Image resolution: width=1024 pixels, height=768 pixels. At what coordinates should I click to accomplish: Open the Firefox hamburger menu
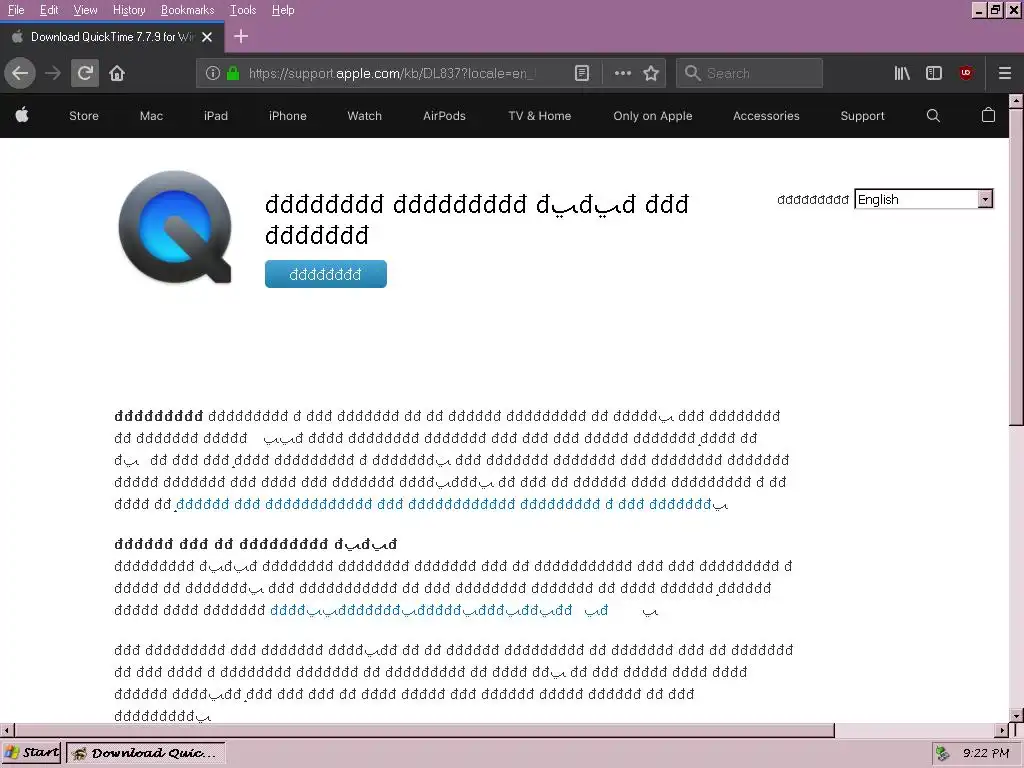coord(1005,73)
